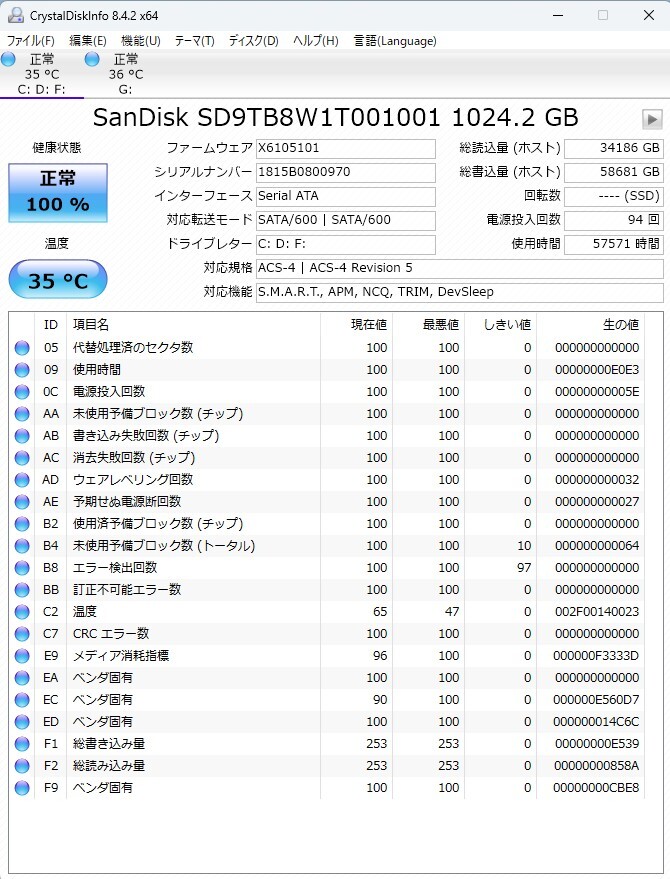
Task: Select the C: D: F: disk tab
Action: (42, 74)
